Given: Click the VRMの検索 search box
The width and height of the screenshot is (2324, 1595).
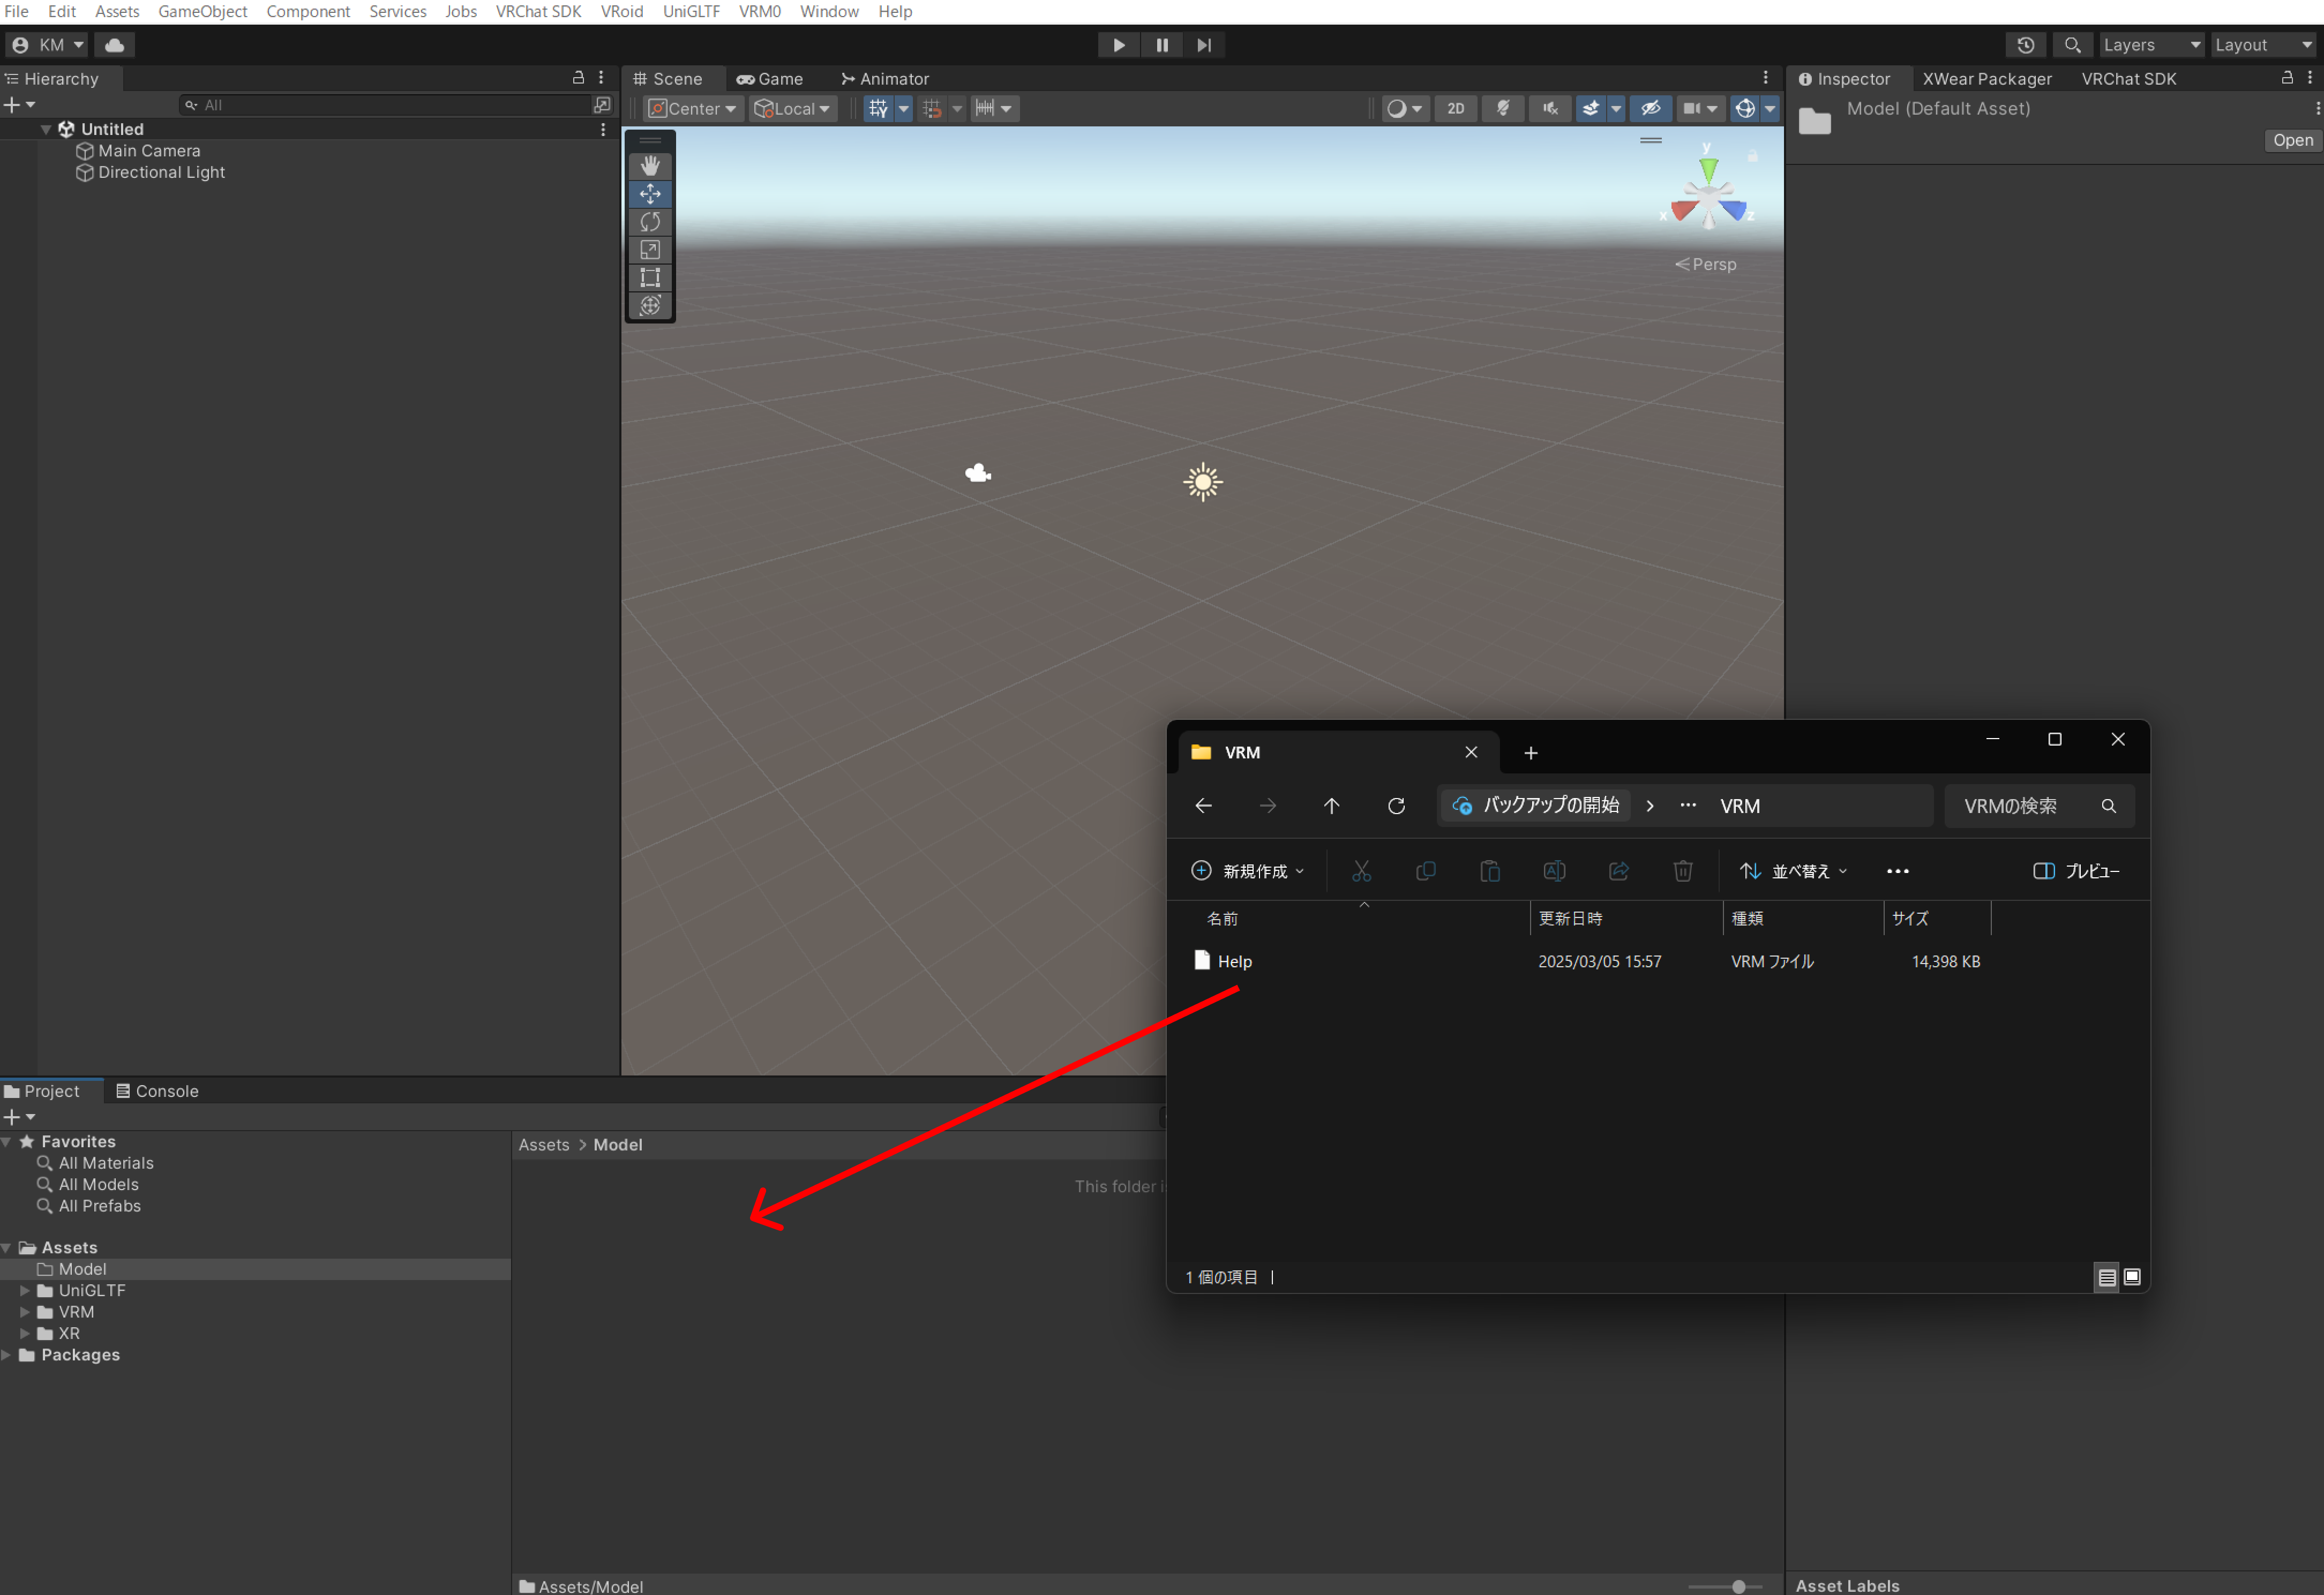Looking at the screenshot, I should tap(2038, 806).
